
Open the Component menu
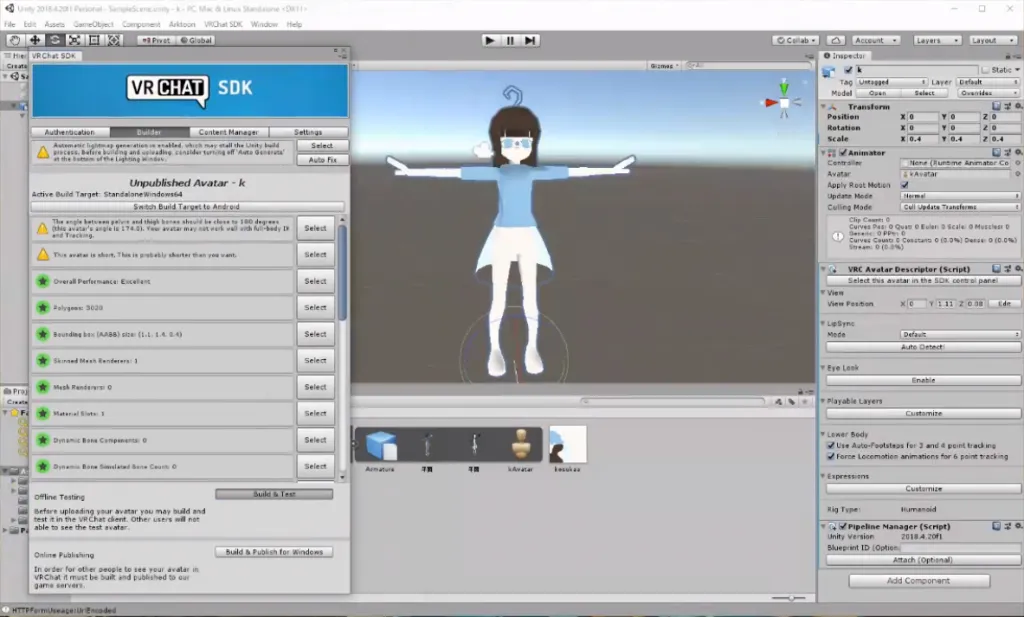(141, 24)
